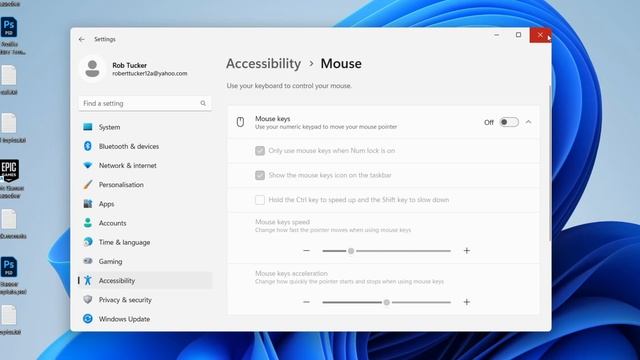Image resolution: width=640 pixels, height=360 pixels.
Task: Select the lower Photoshop PSD desktop file
Action: coord(9,267)
